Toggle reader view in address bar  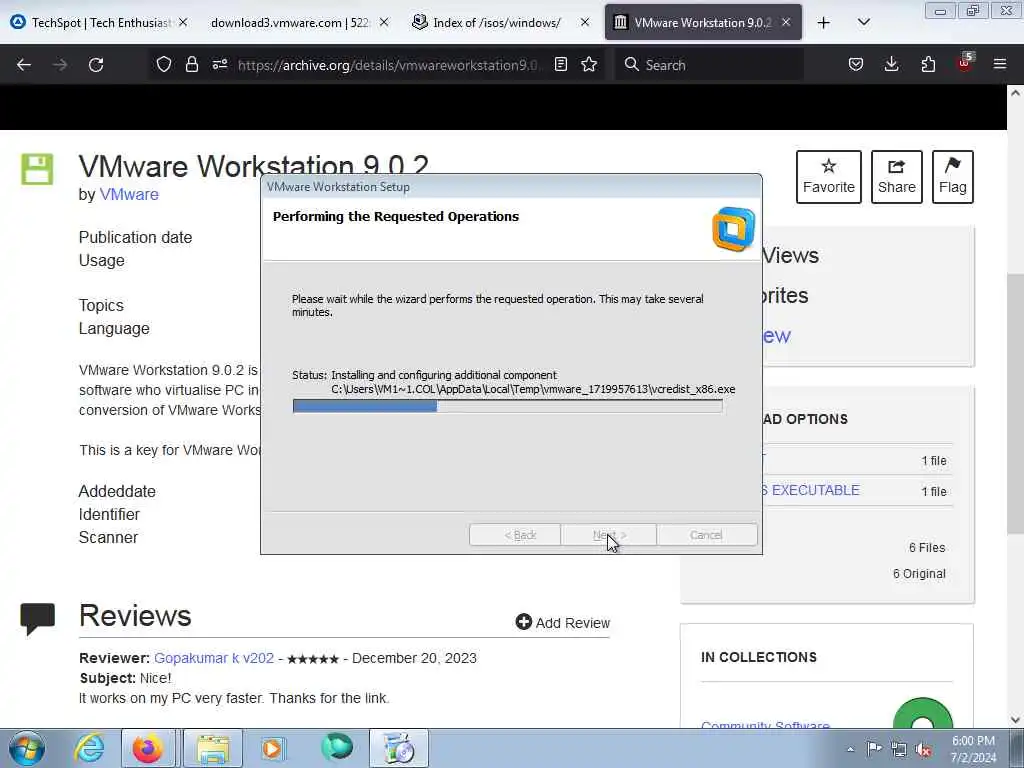pos(560,64)
